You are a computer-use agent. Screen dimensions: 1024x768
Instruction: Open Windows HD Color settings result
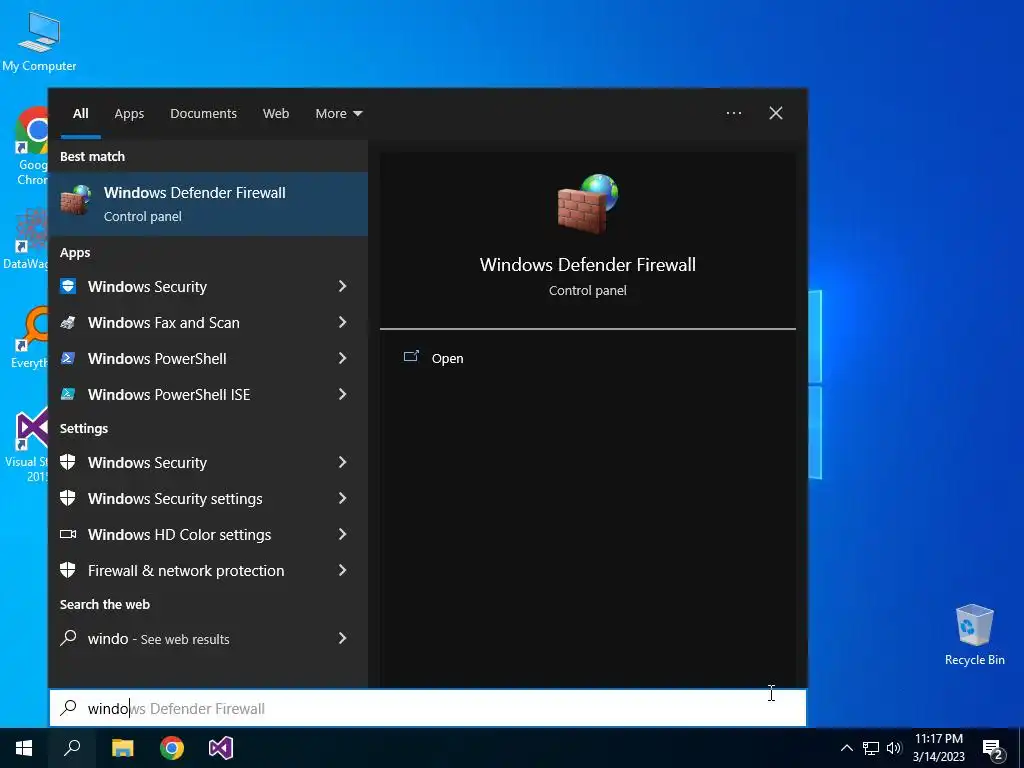click(x=208, y=534)
